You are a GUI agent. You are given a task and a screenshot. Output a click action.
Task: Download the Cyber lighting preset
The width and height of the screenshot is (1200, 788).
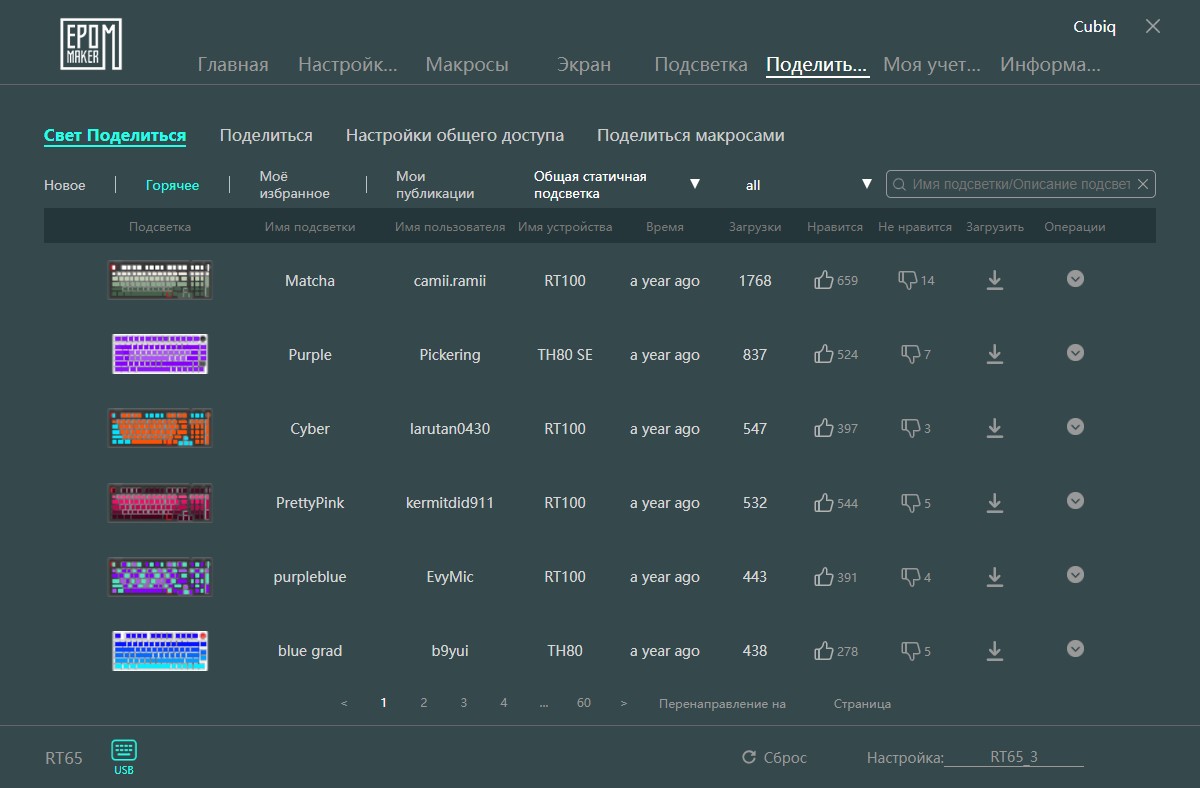click(x=994, y=428)
